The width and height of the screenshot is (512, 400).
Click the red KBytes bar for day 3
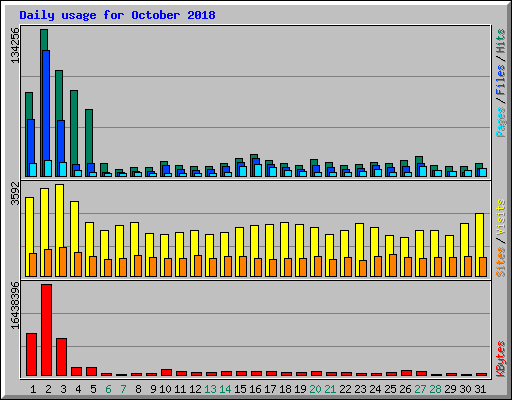61,357
